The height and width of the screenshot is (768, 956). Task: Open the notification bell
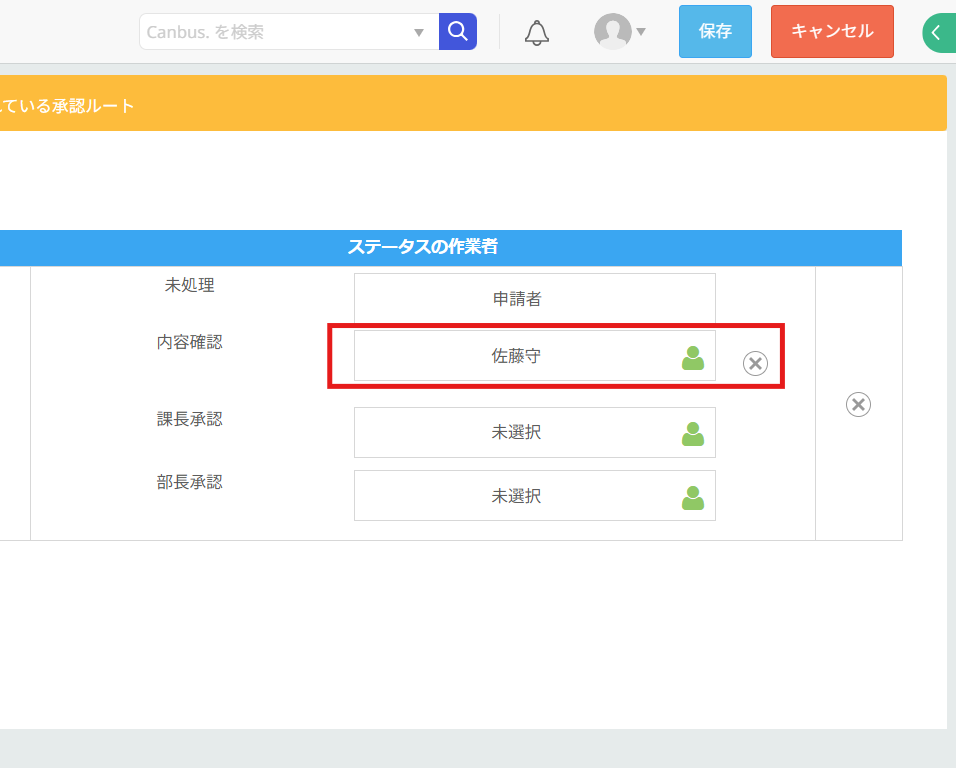point(537,32)
